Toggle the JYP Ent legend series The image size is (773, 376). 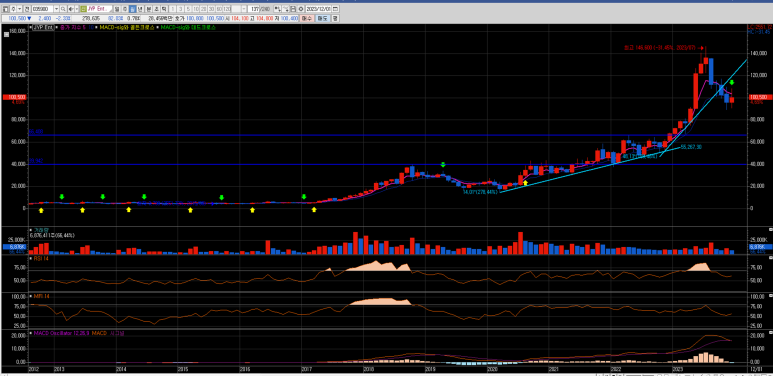point(43,28)
